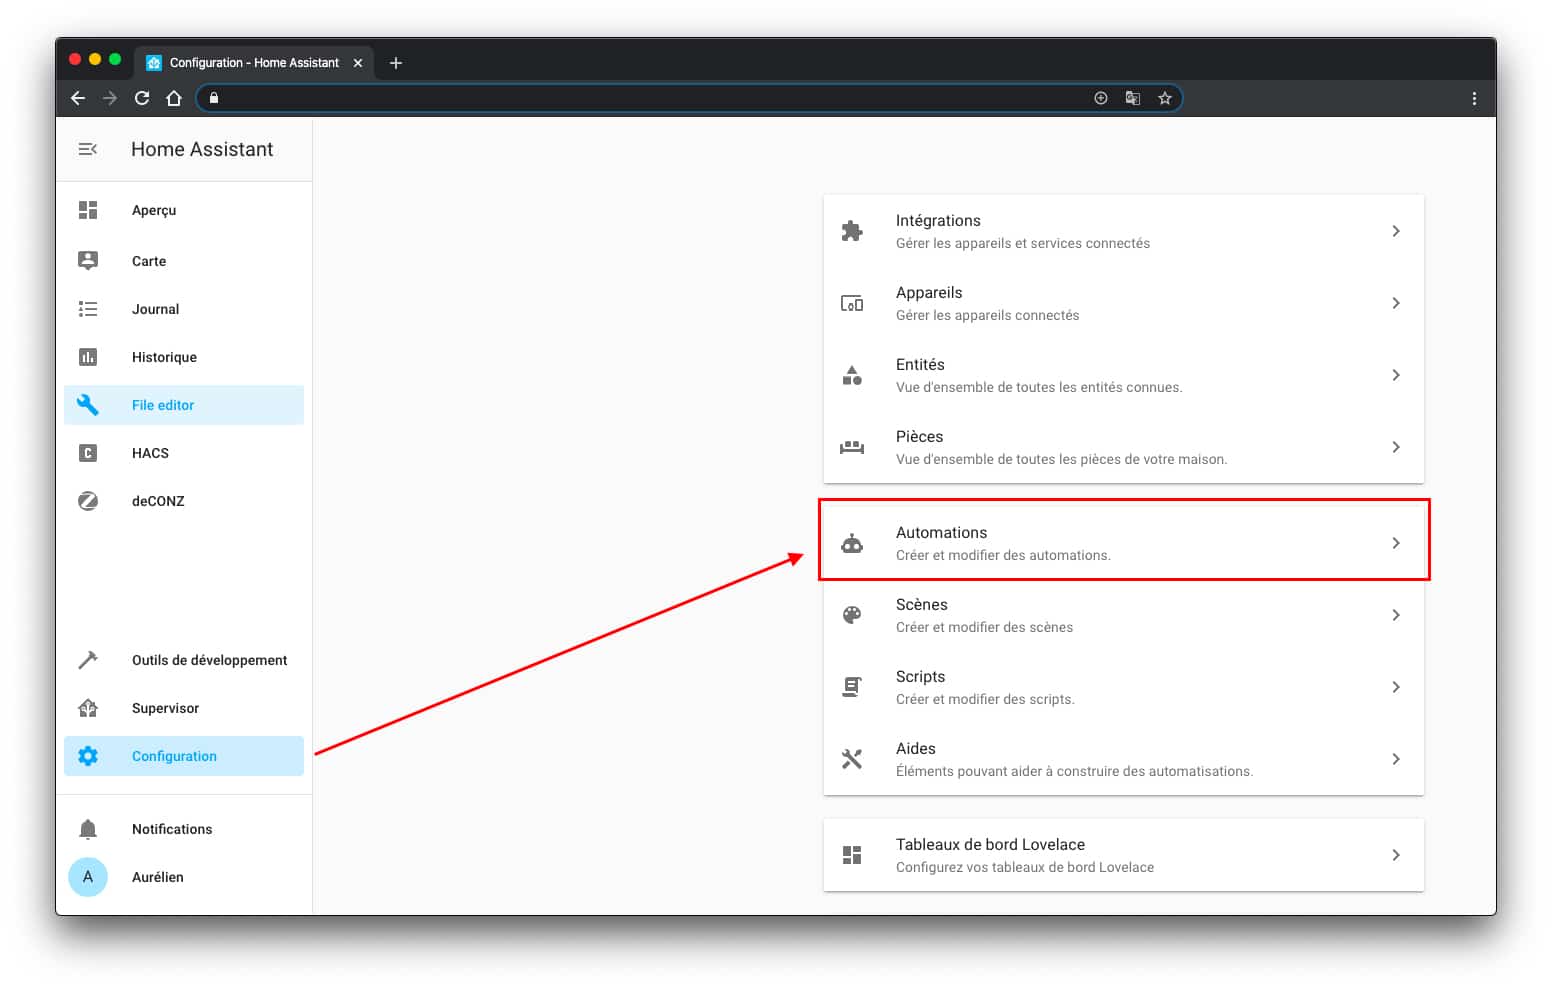Expand the Tableaux de bord Lovelace chevron
Screen dimensions: 1552x989
click(1396, 855)
